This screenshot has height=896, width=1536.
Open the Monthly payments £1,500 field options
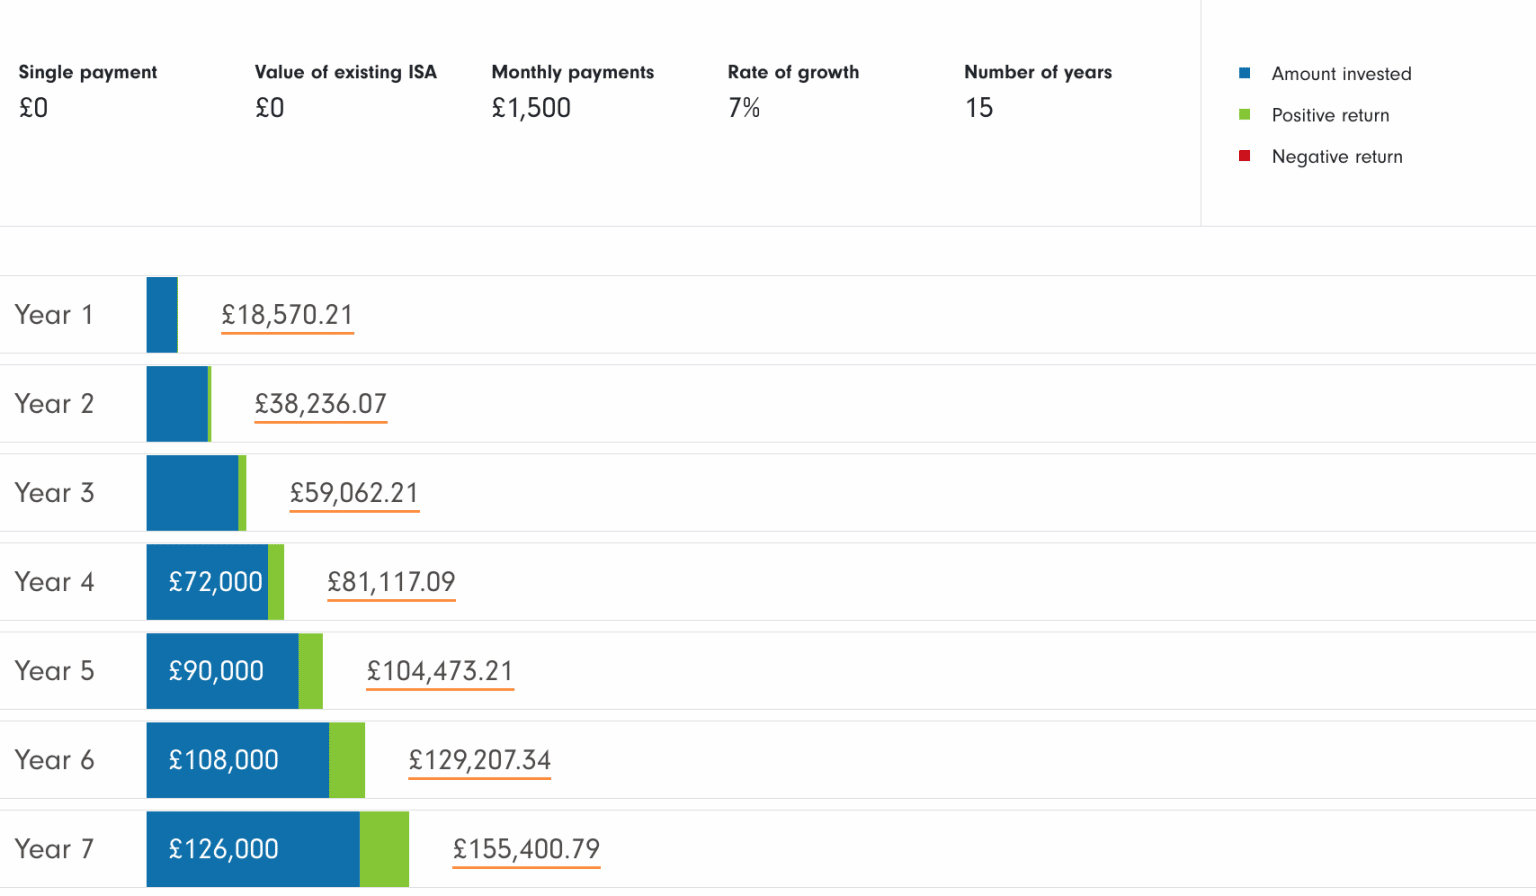[531, 107]
